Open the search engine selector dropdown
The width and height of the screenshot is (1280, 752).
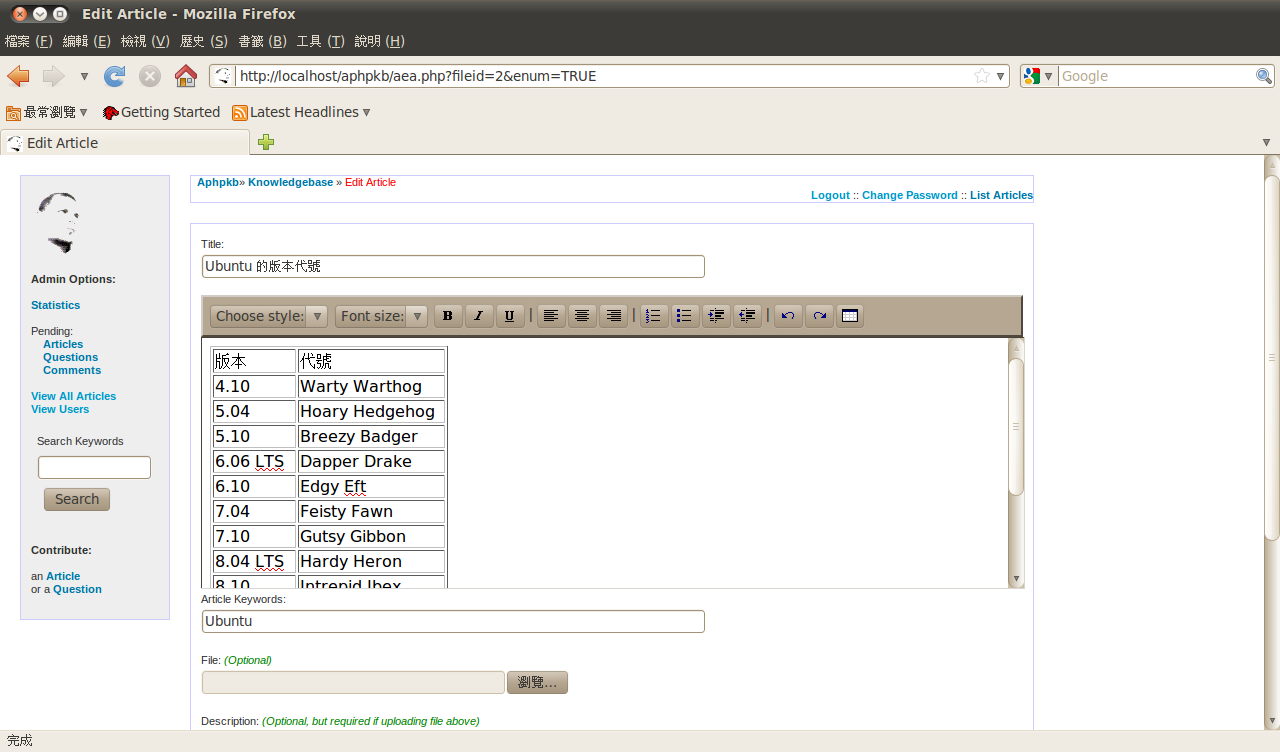click(x=1039, y=76)
